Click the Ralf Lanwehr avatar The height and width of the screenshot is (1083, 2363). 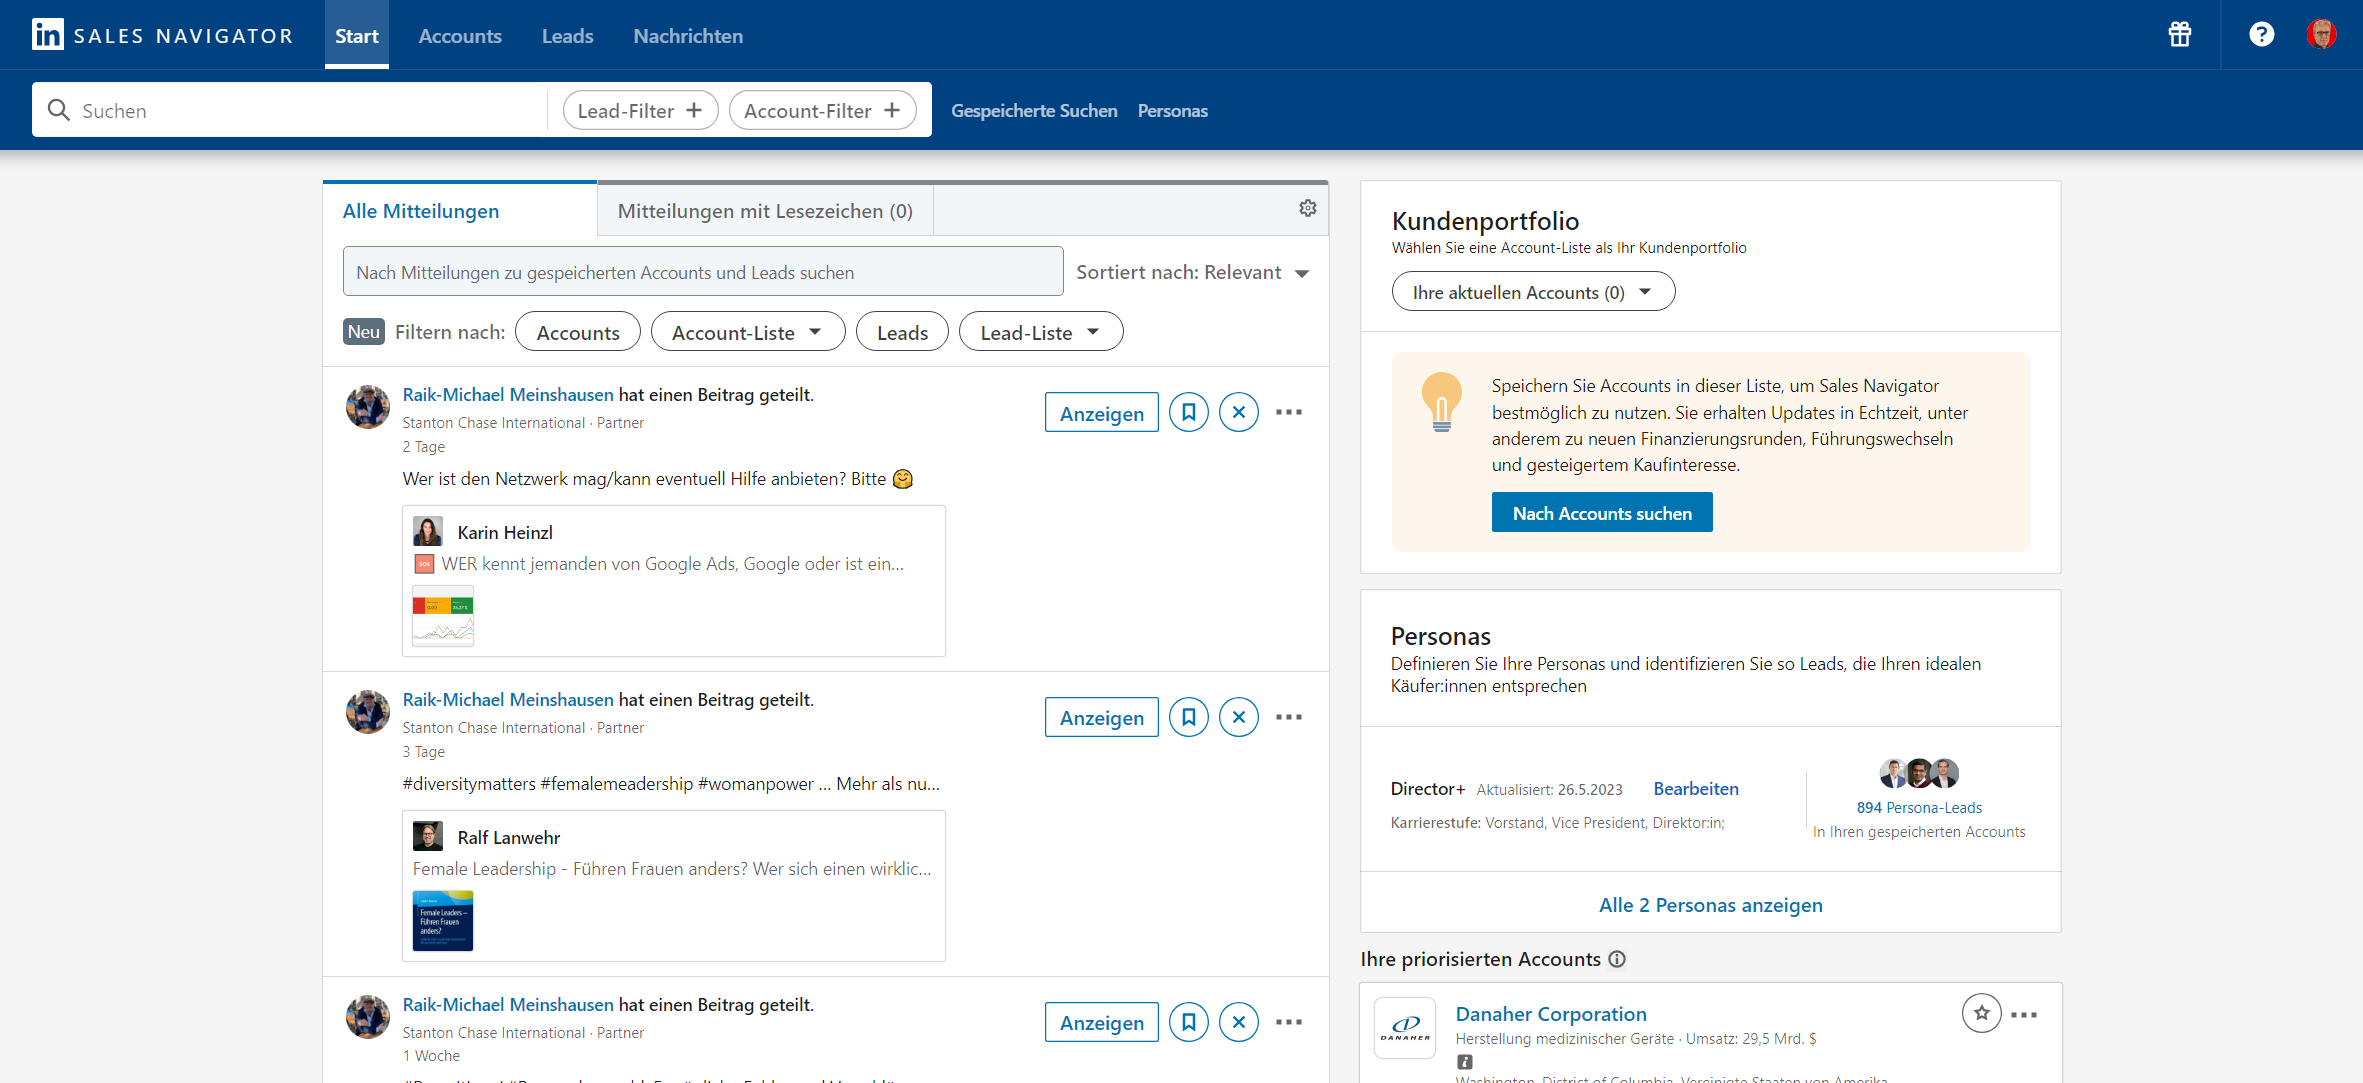tap(428, 836)
